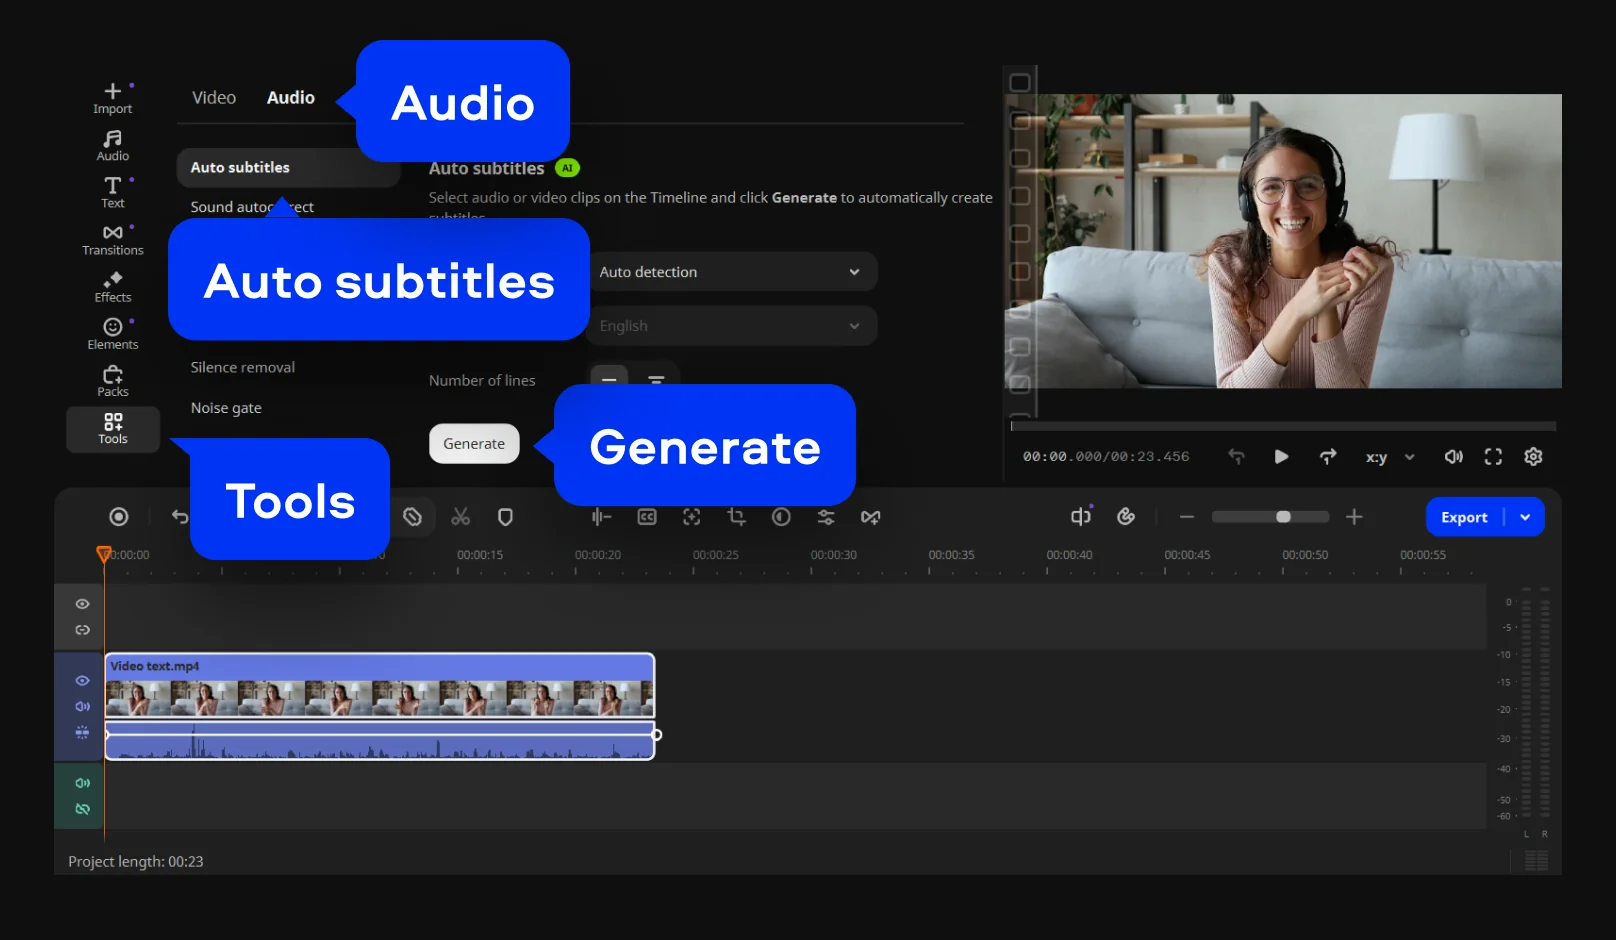Open the Transitions panel

click(x=113, y=240)
